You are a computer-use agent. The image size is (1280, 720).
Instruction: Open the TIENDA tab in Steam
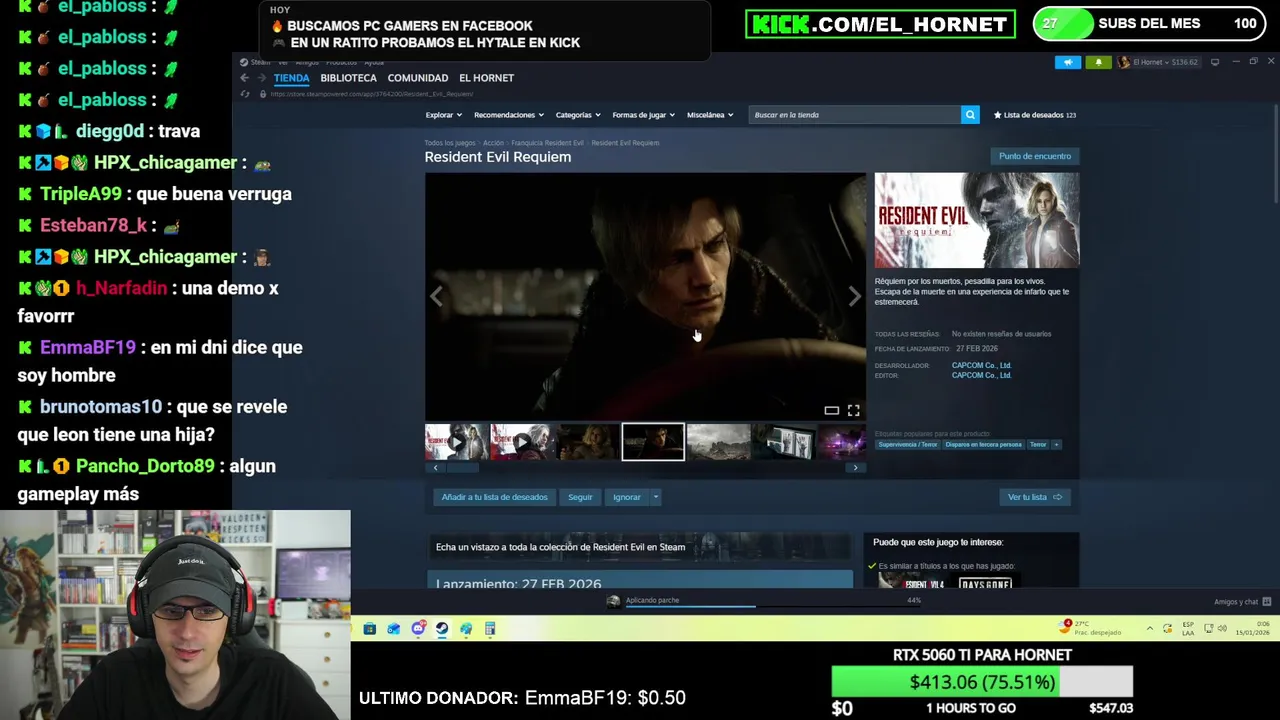(292, 78)
